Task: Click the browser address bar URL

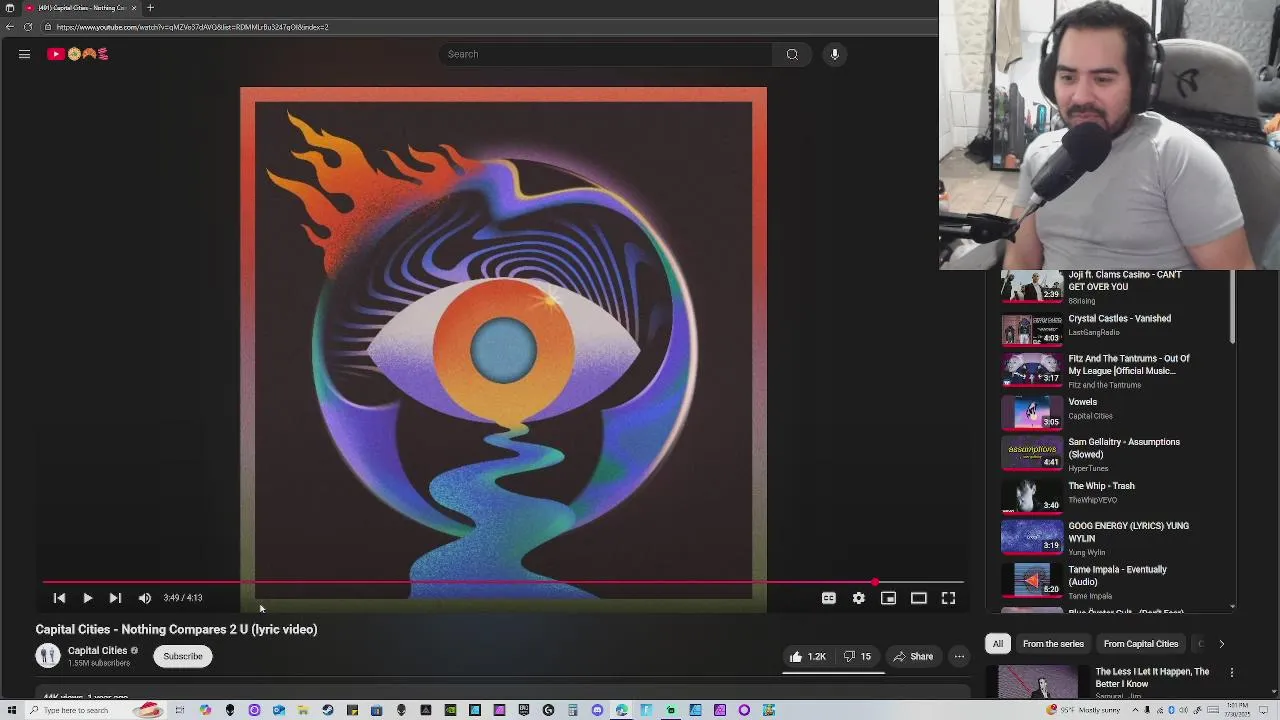Action: tap(192, 27)
